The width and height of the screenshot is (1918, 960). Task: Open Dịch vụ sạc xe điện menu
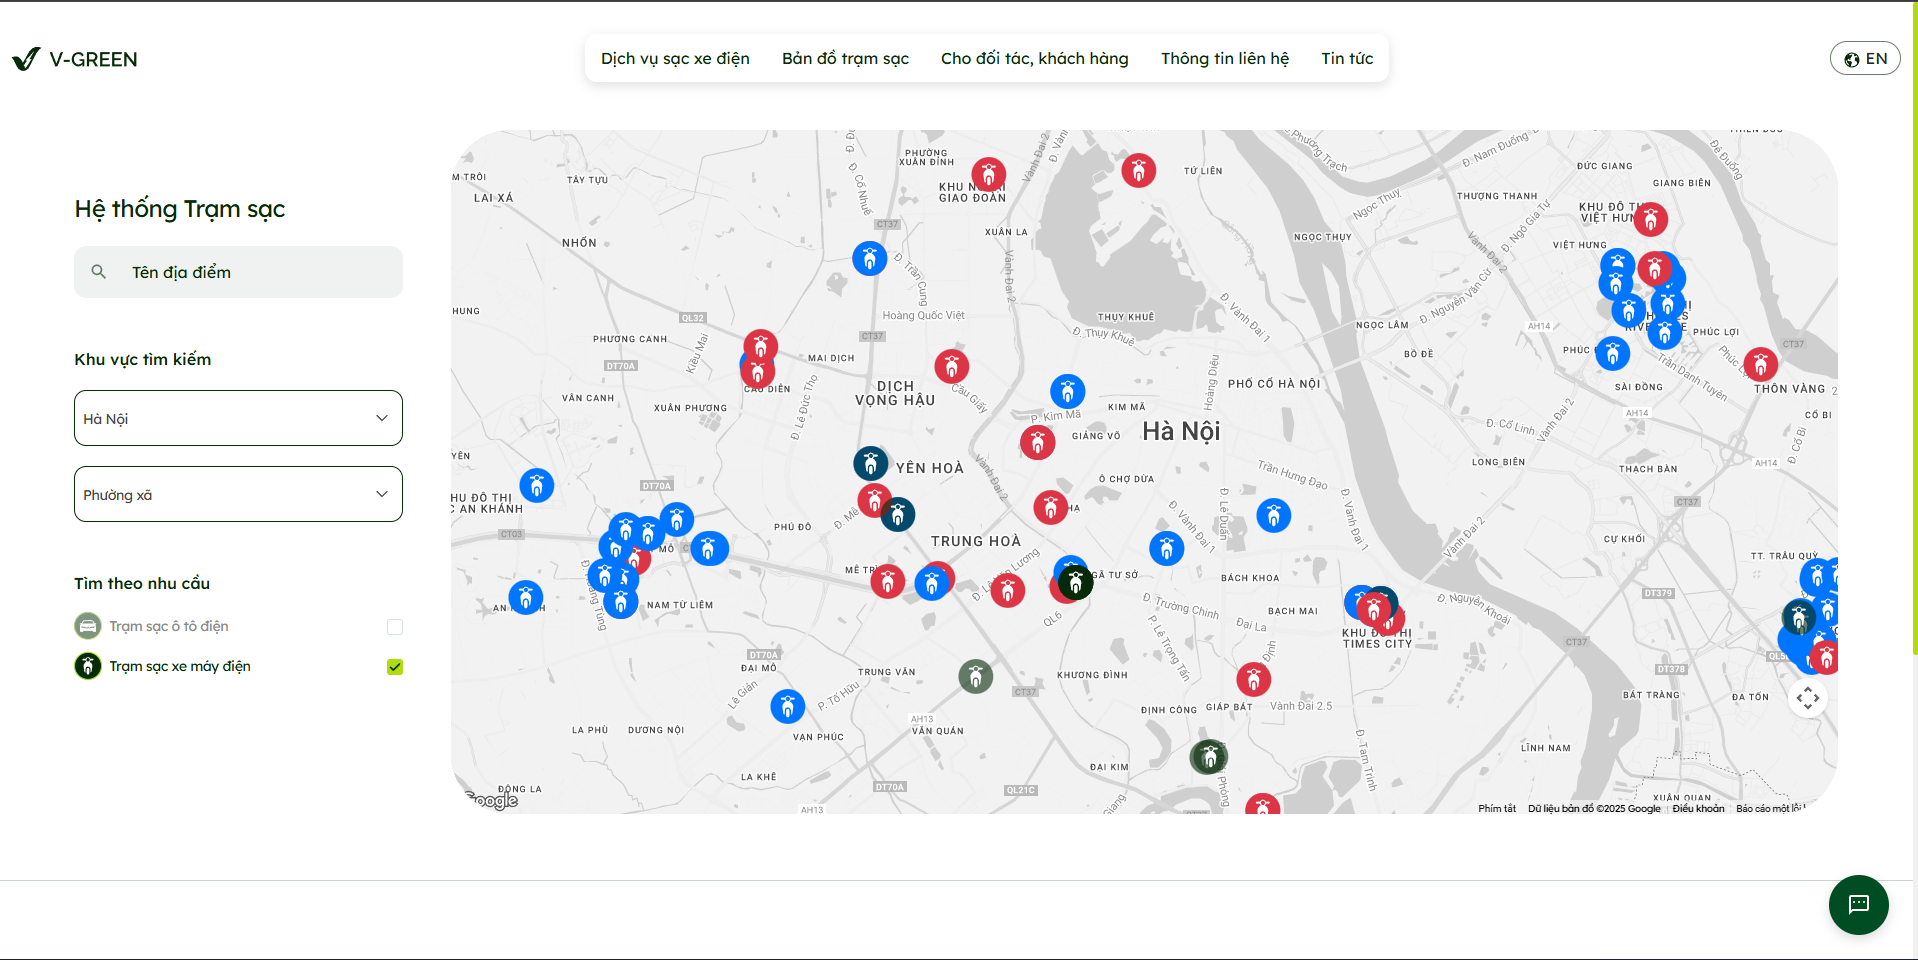[x=675, y=58]
